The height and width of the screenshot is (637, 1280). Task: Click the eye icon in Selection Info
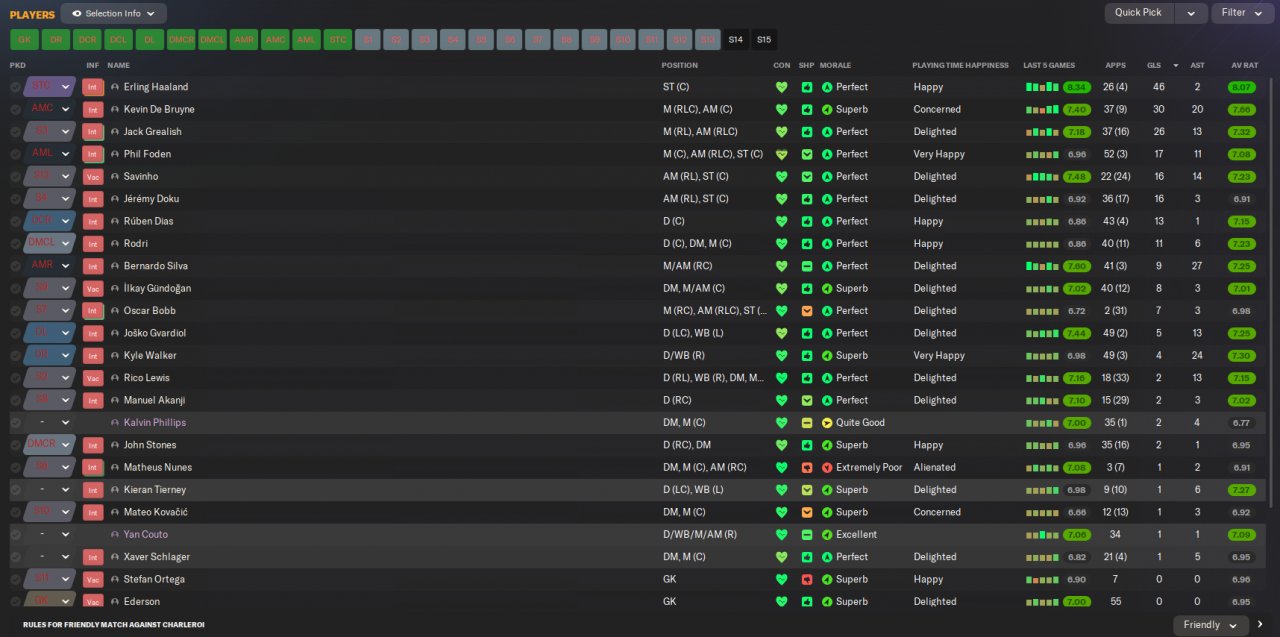(x=77, y=13)
